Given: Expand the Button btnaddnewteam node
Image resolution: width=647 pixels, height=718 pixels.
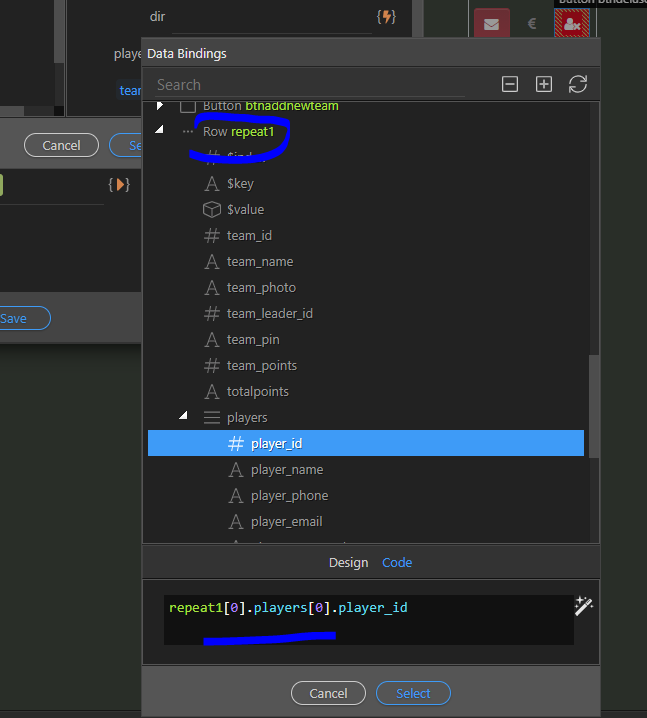Looking at the screenshot, I should pyautogui.click(x=160, y=106).
